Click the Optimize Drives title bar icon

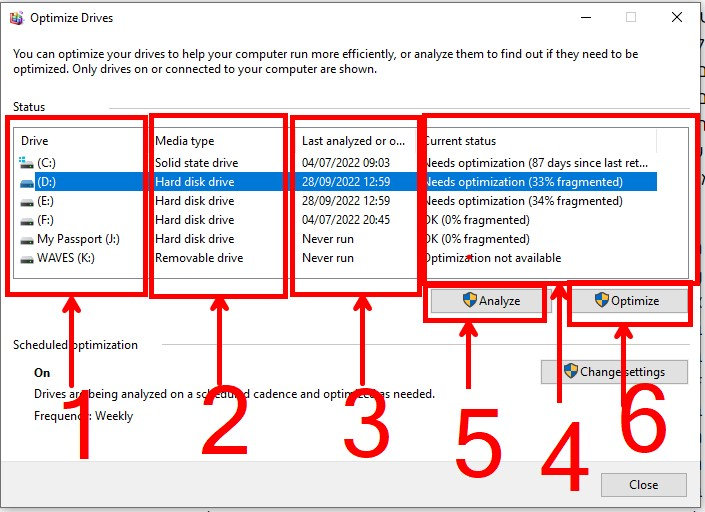[17, 18]
